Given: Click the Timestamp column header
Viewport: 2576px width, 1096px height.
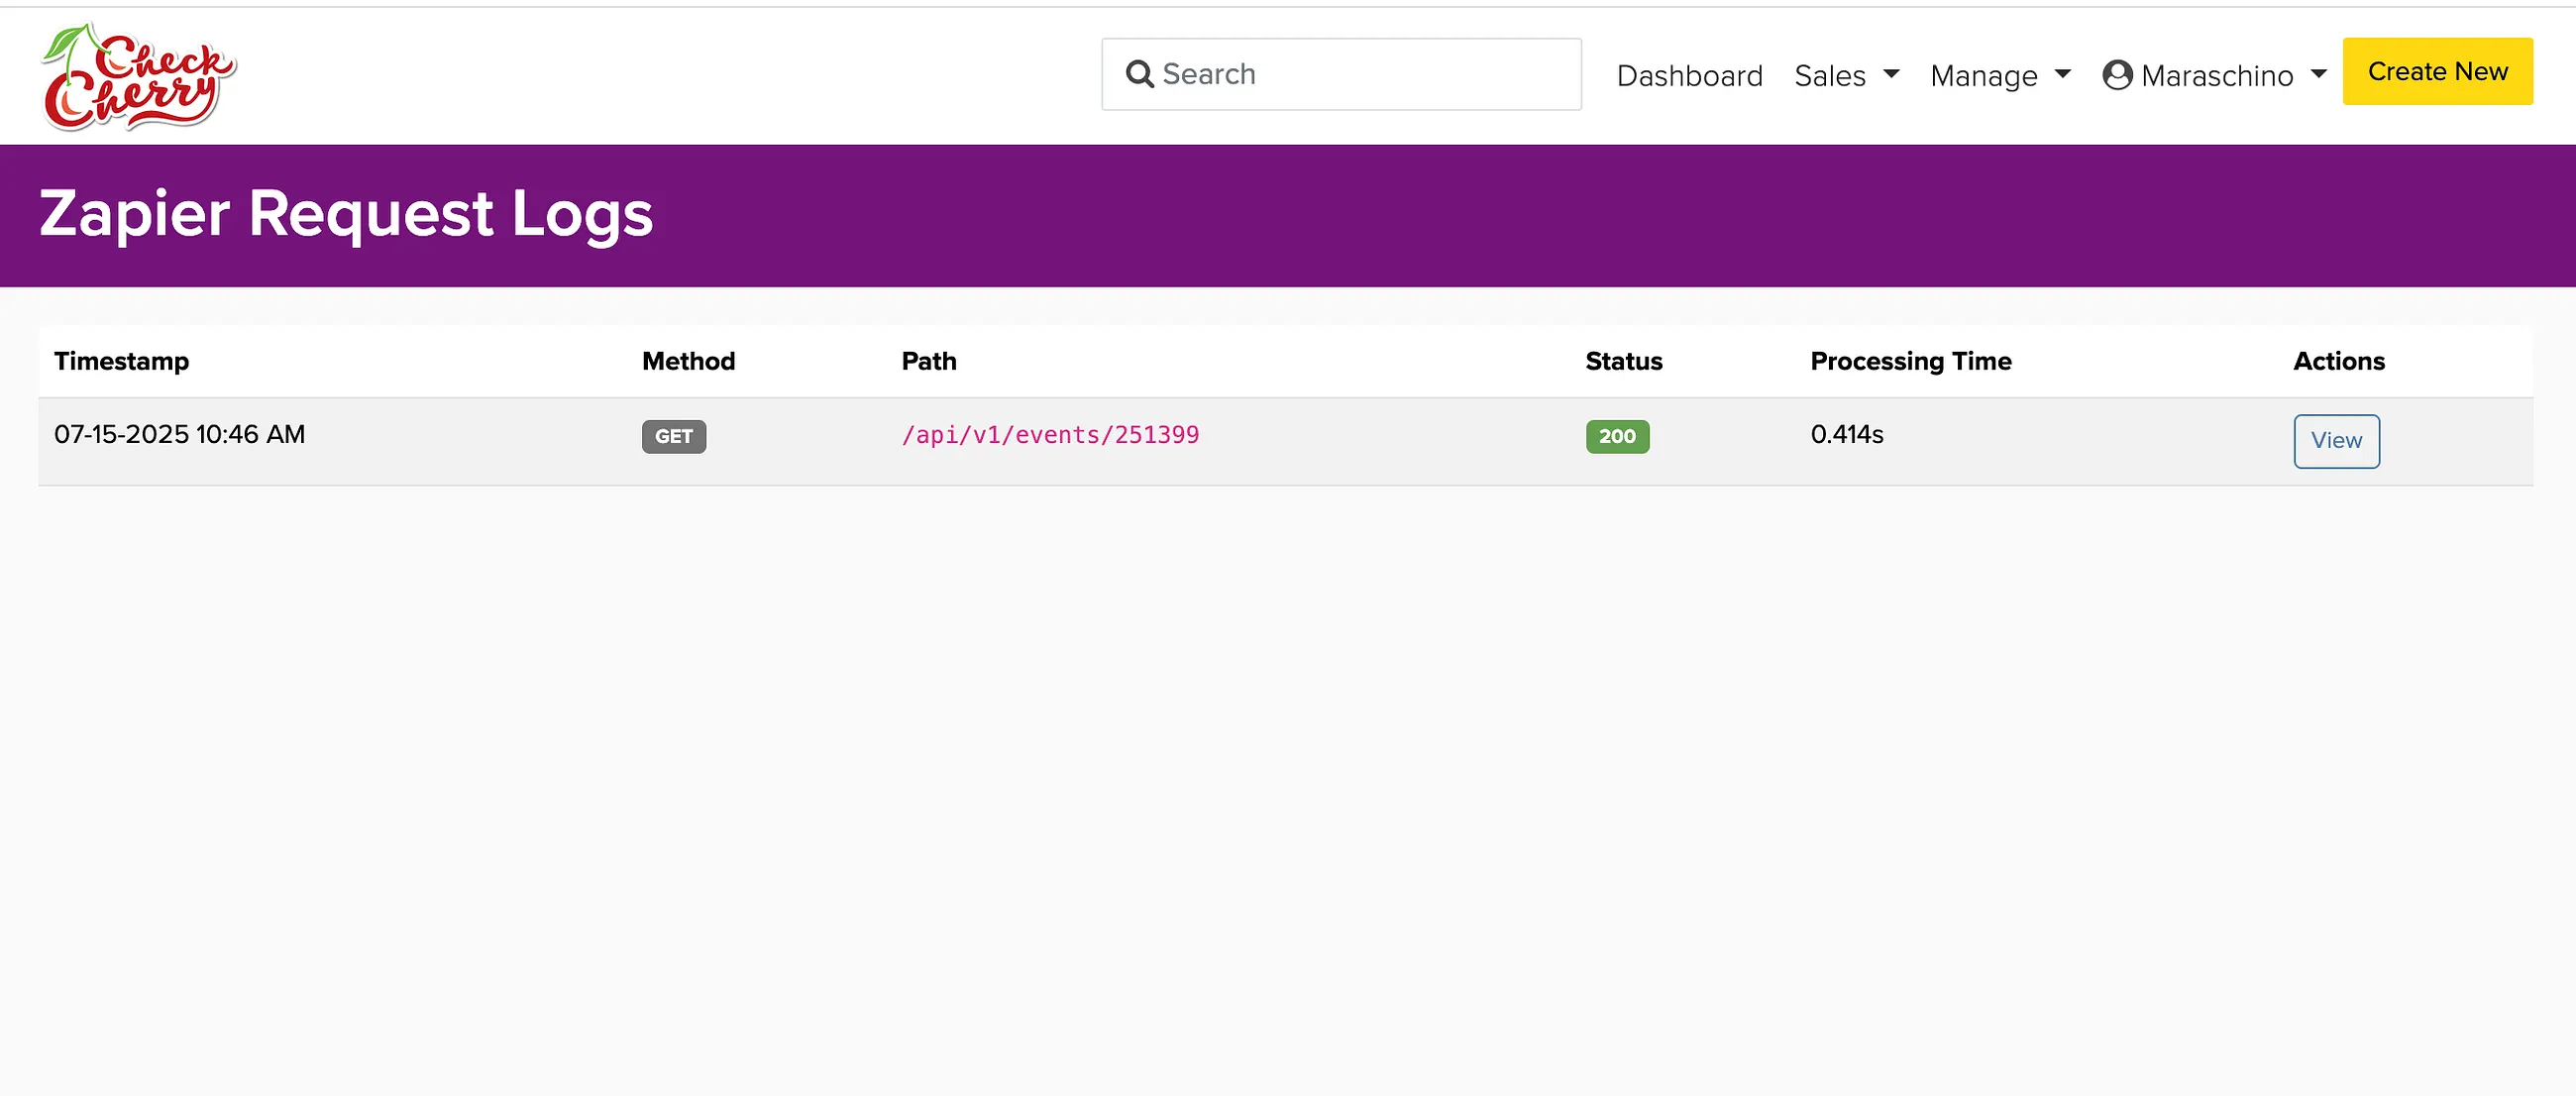Looking at the screenshot, I should [x=121, y=361].
